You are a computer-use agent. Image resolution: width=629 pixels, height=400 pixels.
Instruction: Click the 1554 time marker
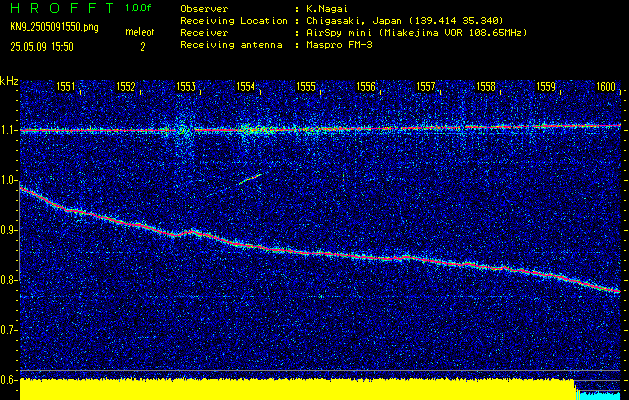click(x=246, y=87)
